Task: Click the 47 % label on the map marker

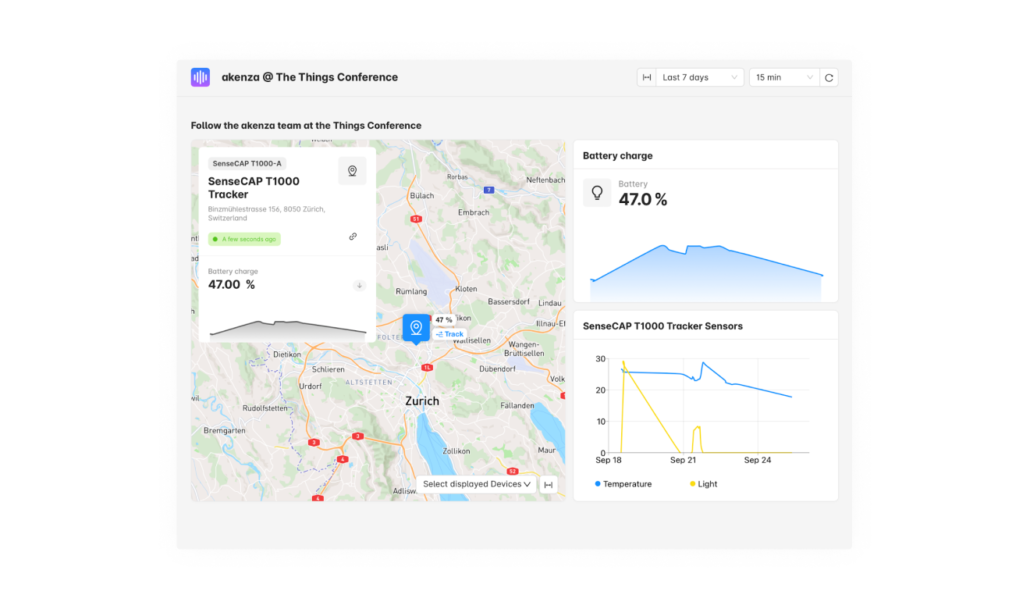Action: 444,320
